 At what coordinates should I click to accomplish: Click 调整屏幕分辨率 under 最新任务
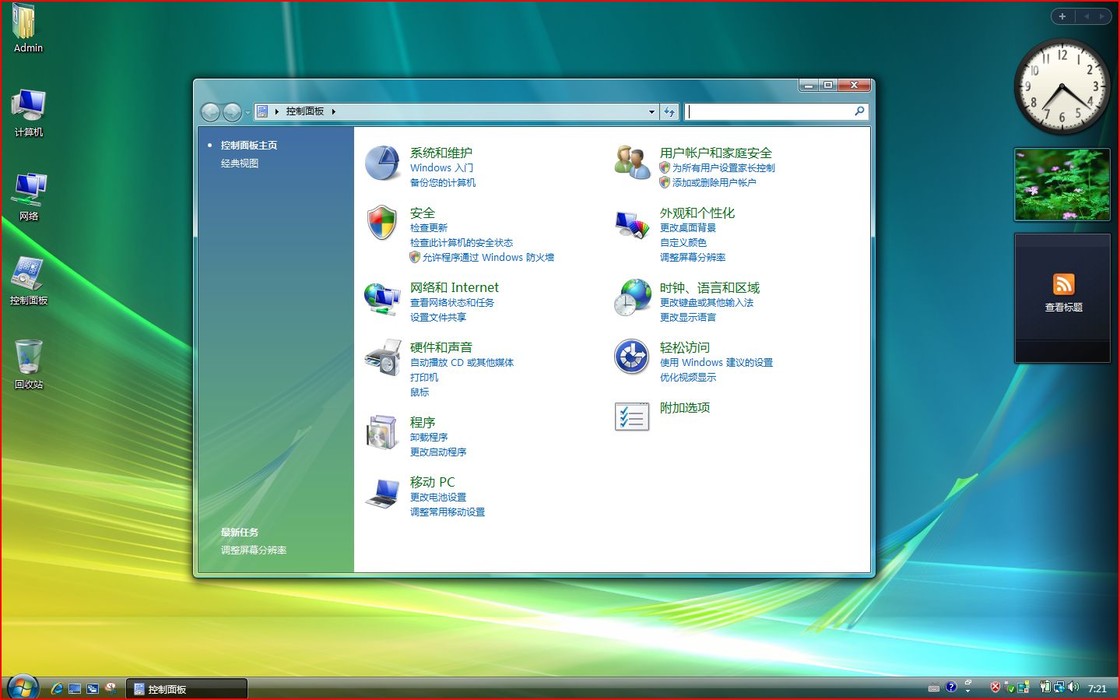(254, 550)
